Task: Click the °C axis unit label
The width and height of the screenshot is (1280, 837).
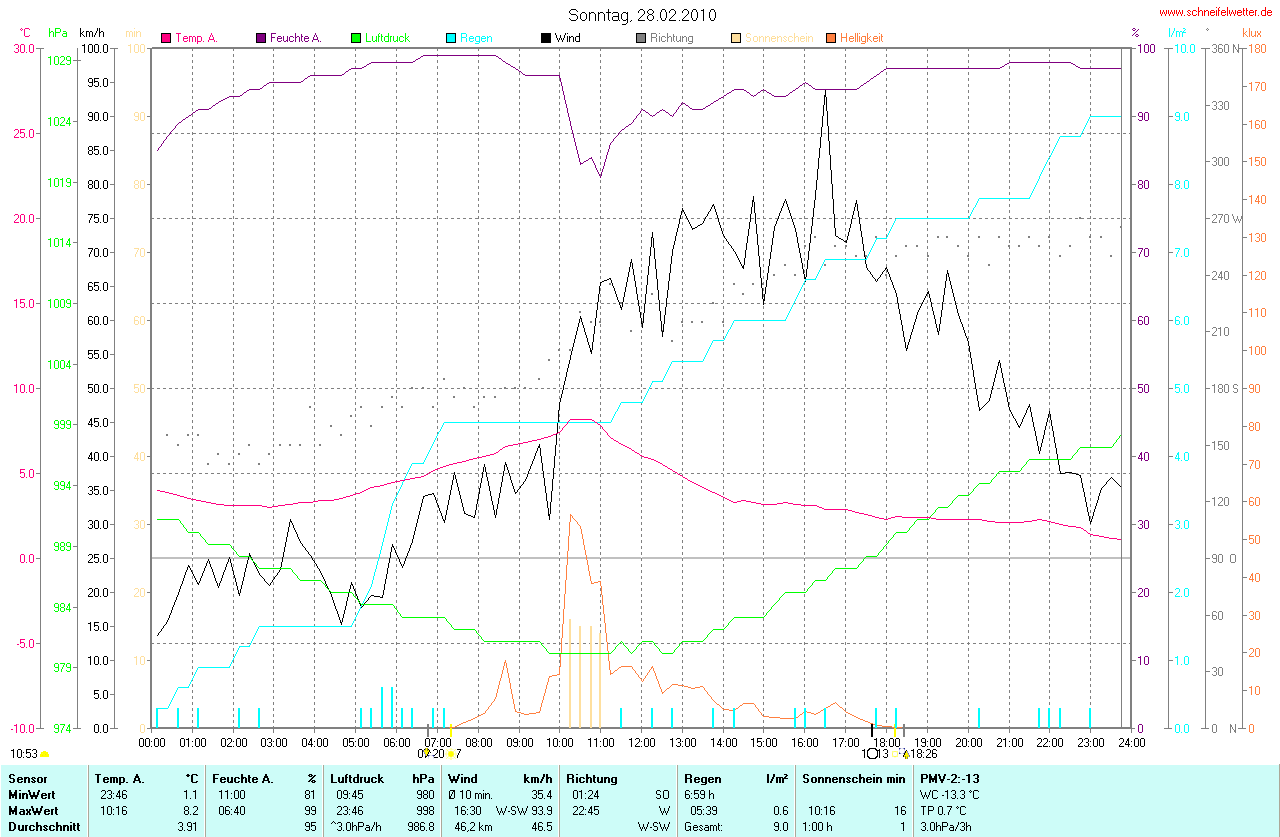Action: (x=25, y=33)
